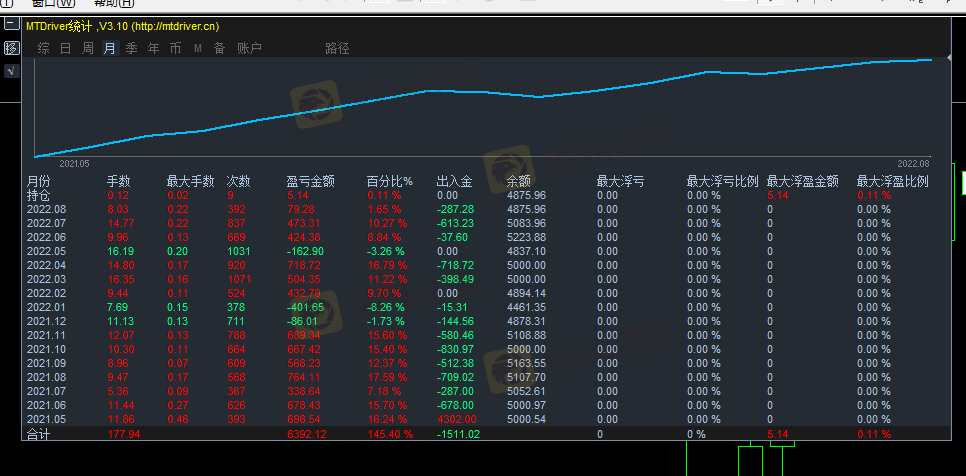Show the 年 yearly statistics tab
This screenshot has width=966, height=476.
point(153,48)
